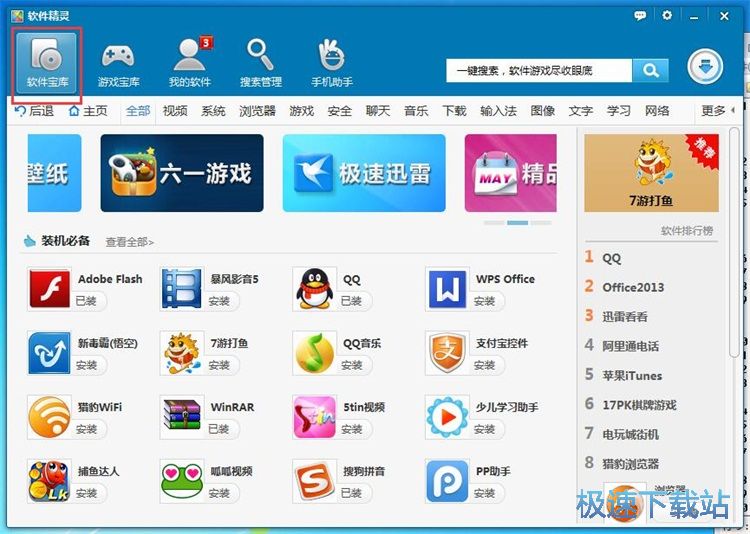Click the blue search magnifier button
The height and width of the screenshot is (534, 750).
650,70
